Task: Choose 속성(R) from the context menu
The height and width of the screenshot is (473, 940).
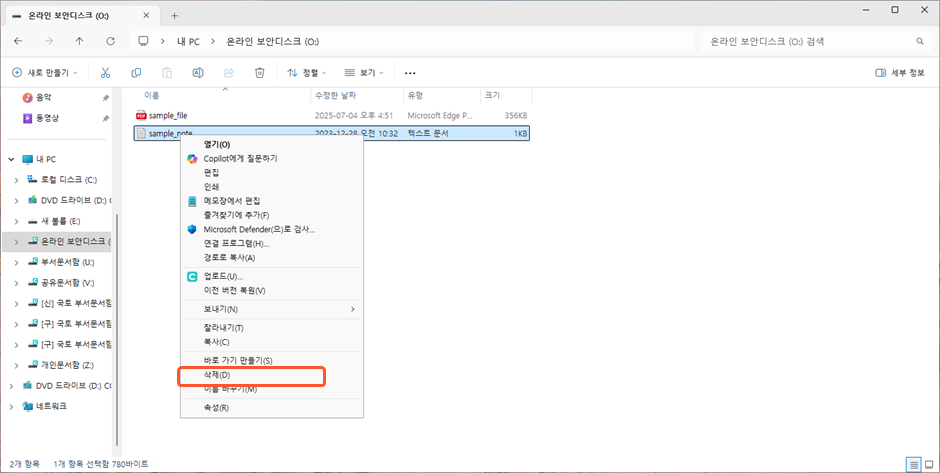Action: tap(216, 407)
